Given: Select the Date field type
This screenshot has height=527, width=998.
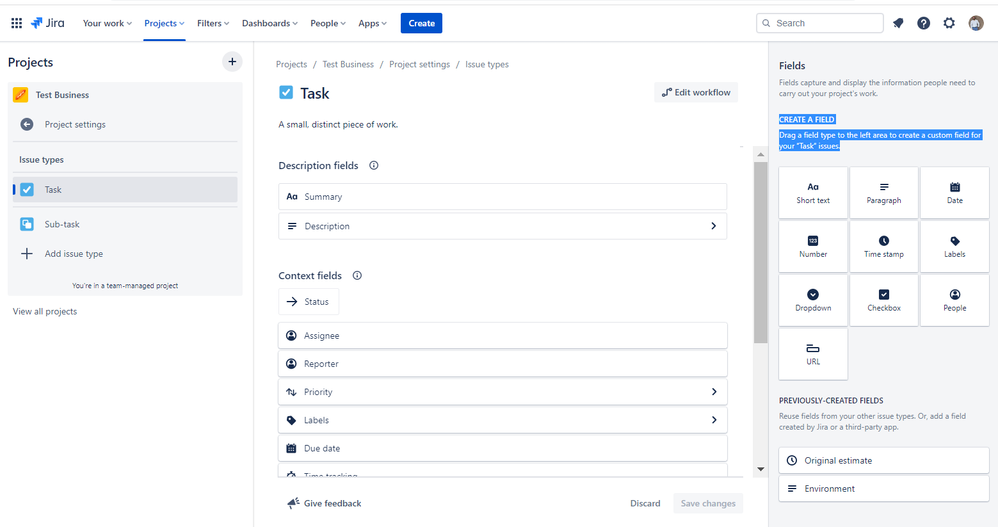Looking at the screenshot, I should [x=955, y=193].
